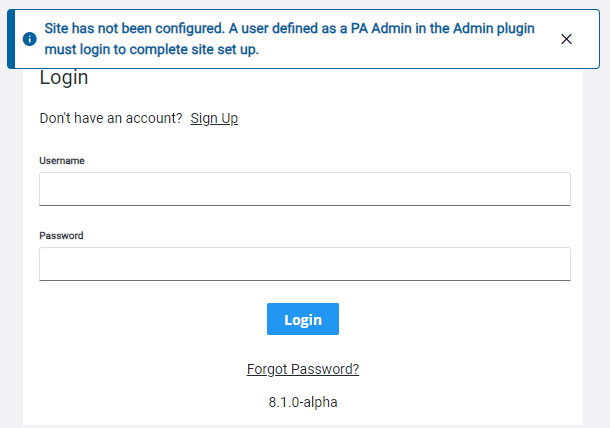610x428 pixels.
Task: Select the 8.1.0-alpha version text
Action: 303,402
